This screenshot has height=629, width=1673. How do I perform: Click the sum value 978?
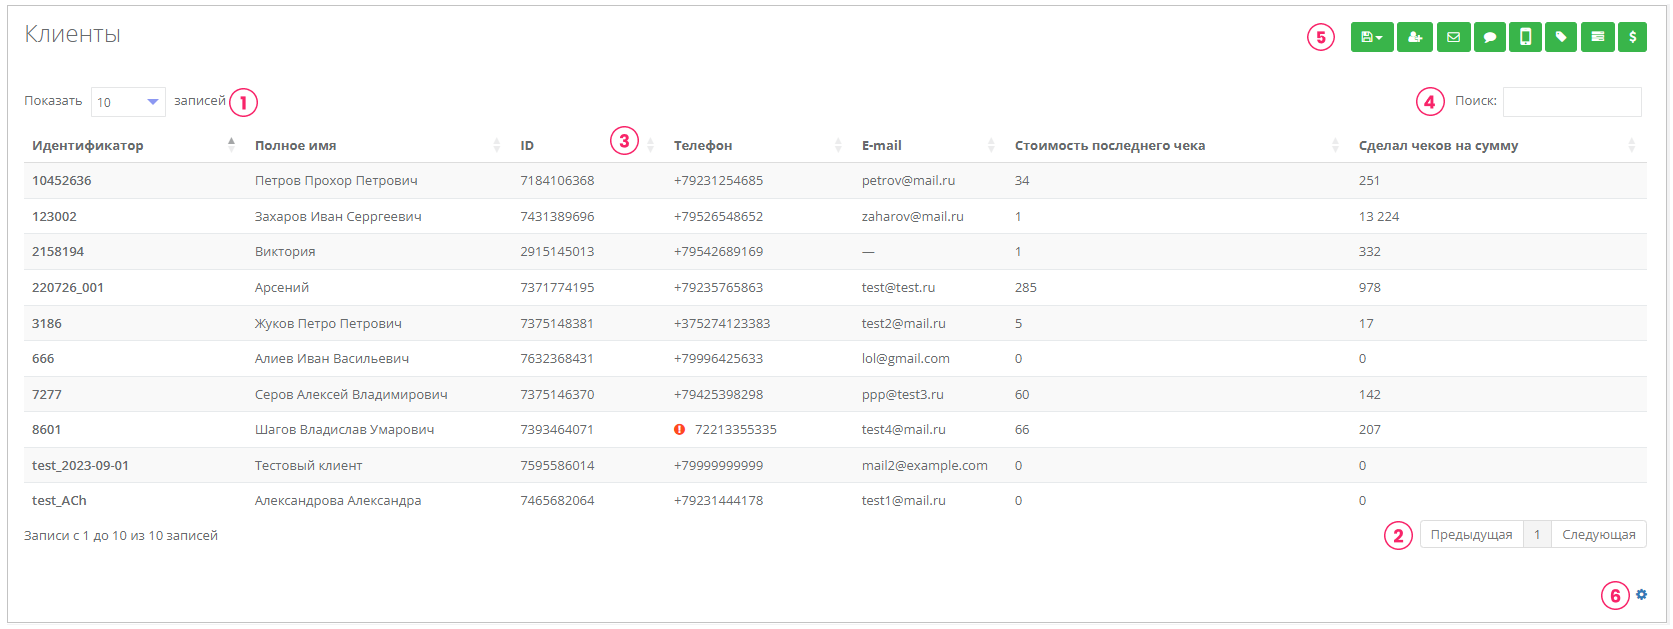click(x=1370, y=288)
